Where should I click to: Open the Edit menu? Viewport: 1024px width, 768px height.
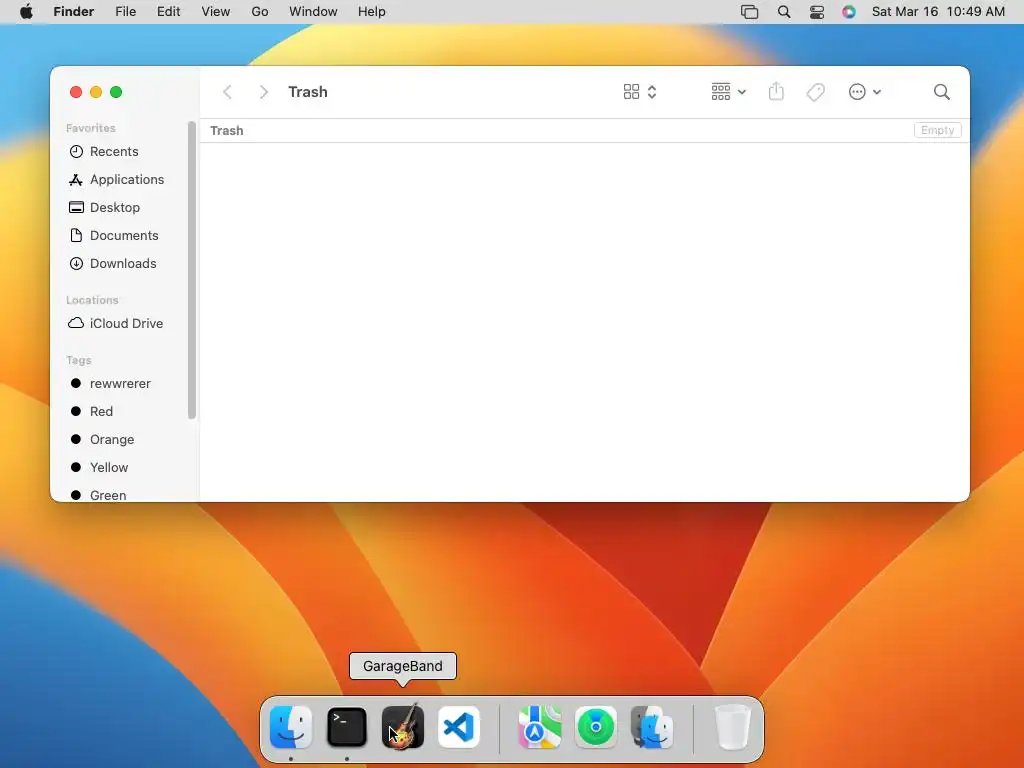tap(168, 12)
